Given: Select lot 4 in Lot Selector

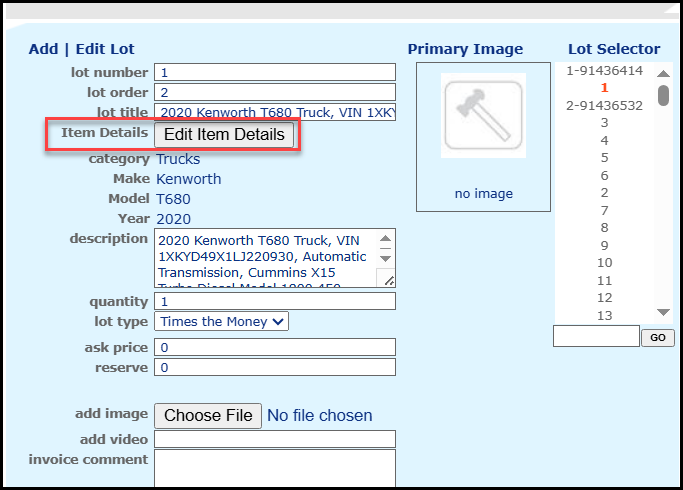Looking at the screenshot, I should (605, 141).
